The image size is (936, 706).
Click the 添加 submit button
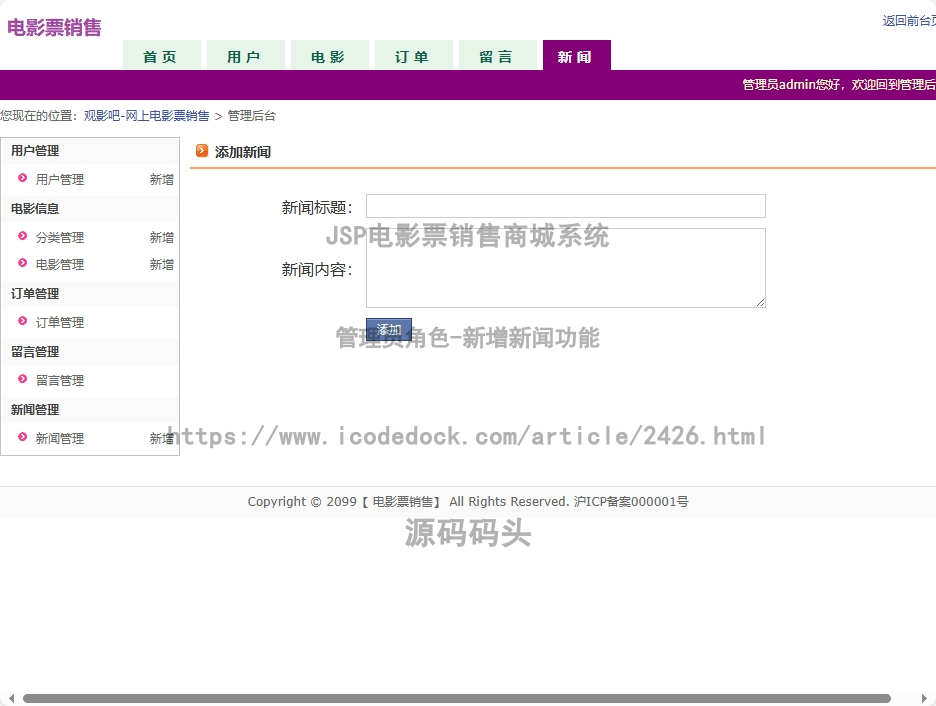[x=389, y=329]
